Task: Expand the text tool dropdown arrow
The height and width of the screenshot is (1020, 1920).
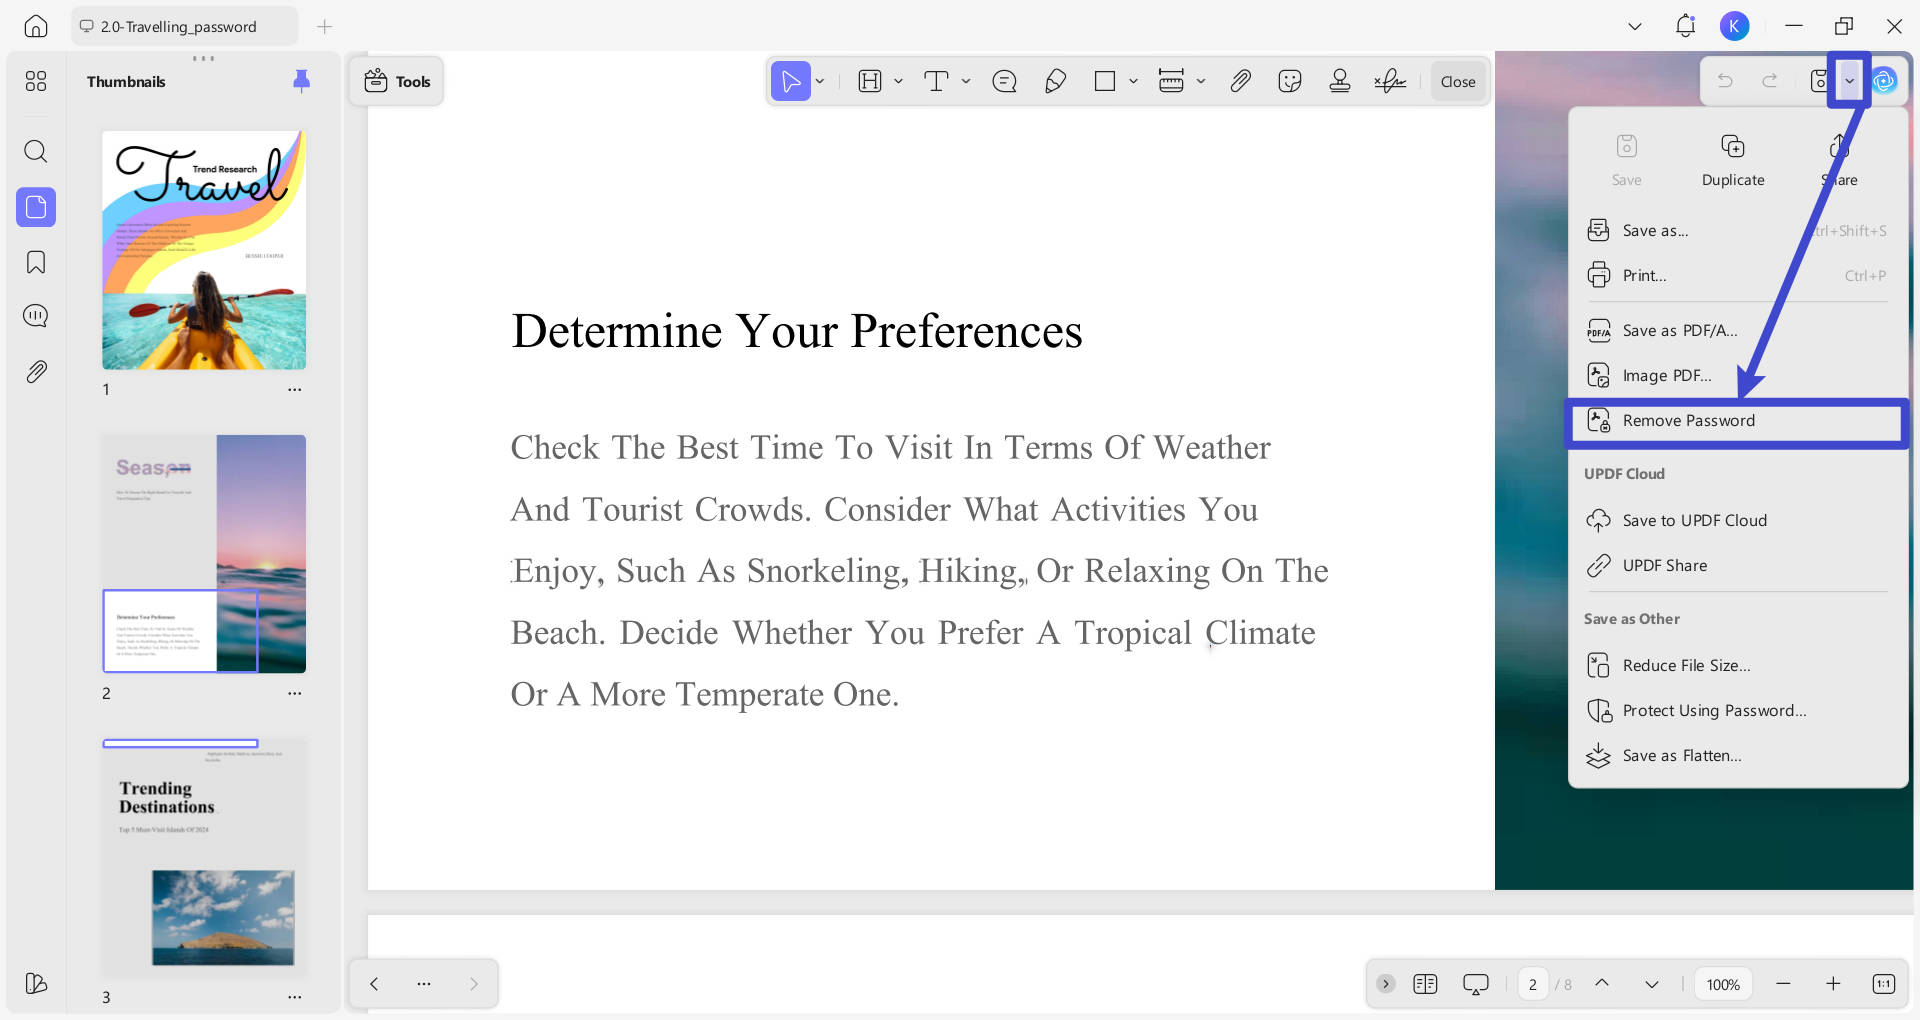Action: pyautogui.click(x=966, y=81)
